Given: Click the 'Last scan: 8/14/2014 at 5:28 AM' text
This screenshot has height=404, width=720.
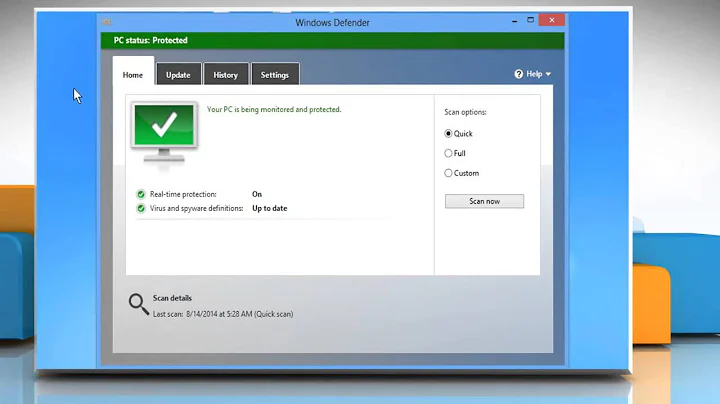Looking at the screenshot, I should (x=202, y=314).
